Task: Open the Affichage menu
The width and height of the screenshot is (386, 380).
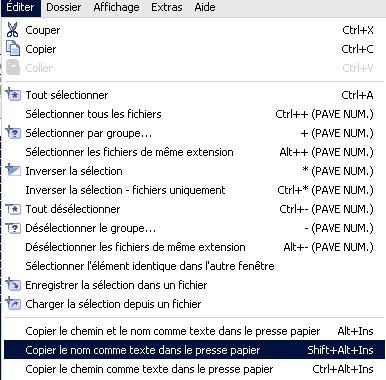Action: pyautogui.click(x=116, y=7)
